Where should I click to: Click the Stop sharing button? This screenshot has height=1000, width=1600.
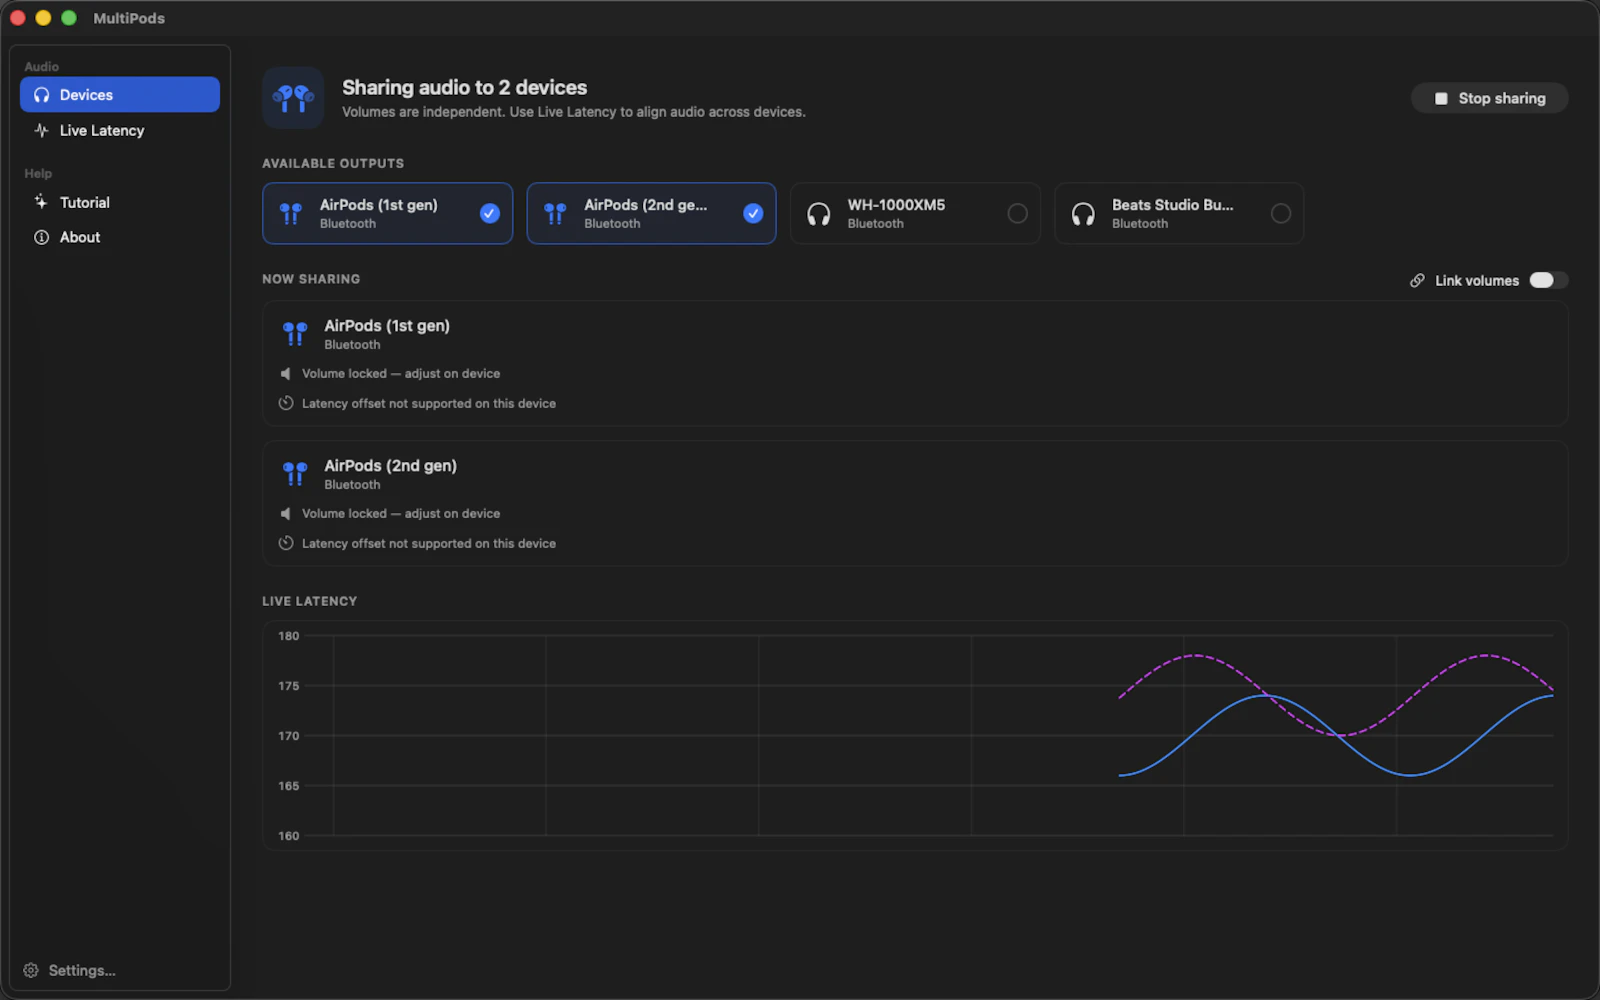(1489, 98)
